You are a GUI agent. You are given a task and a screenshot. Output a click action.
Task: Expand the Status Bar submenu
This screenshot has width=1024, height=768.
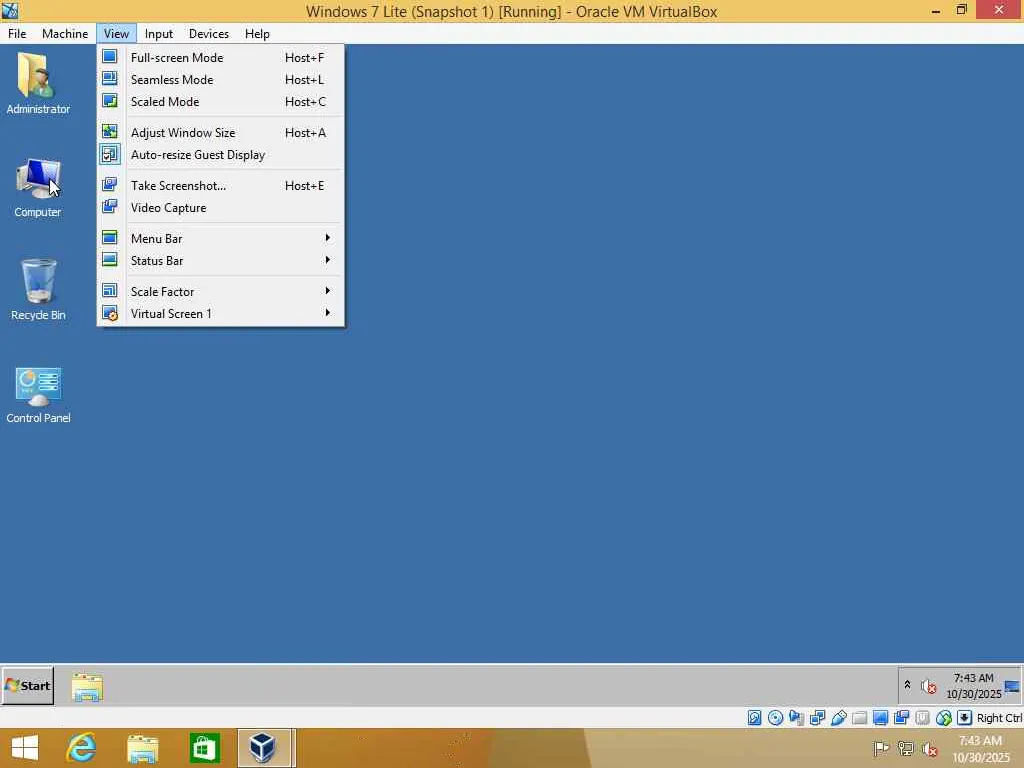[221, 261]
